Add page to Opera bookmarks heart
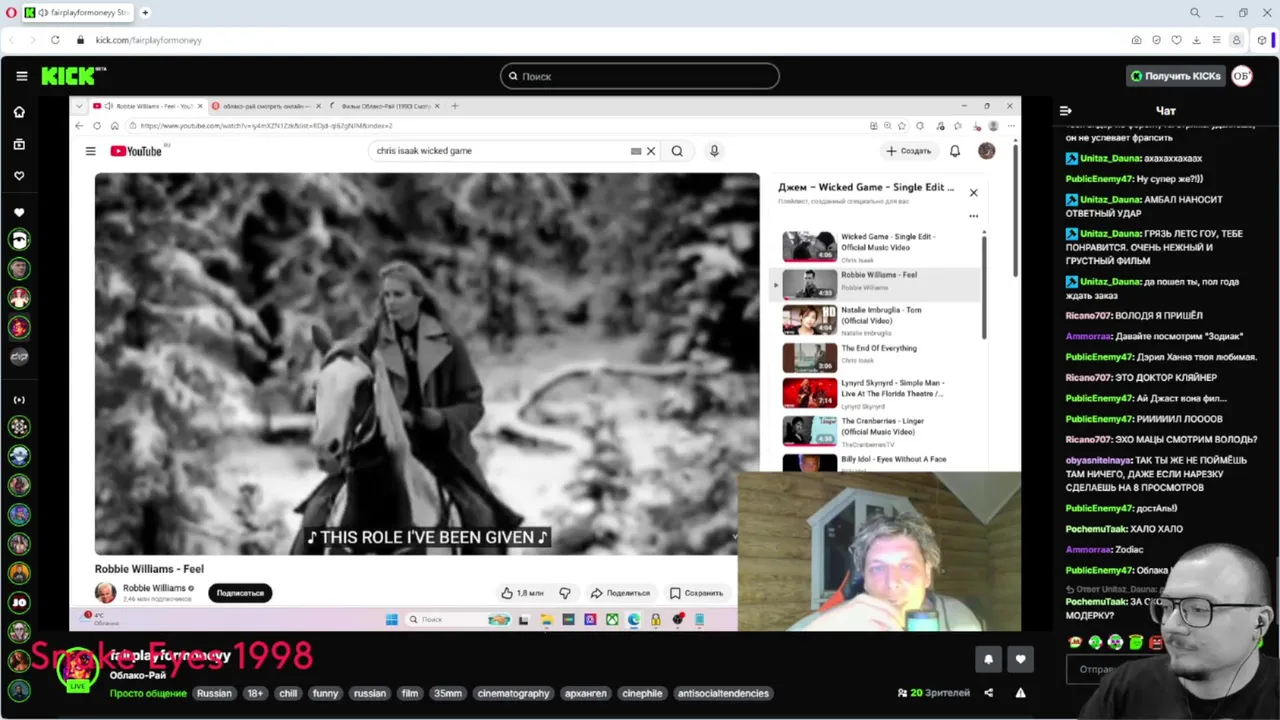Image resolution: width=1280 pixels, height=720 pixels. pos(1176,40)
